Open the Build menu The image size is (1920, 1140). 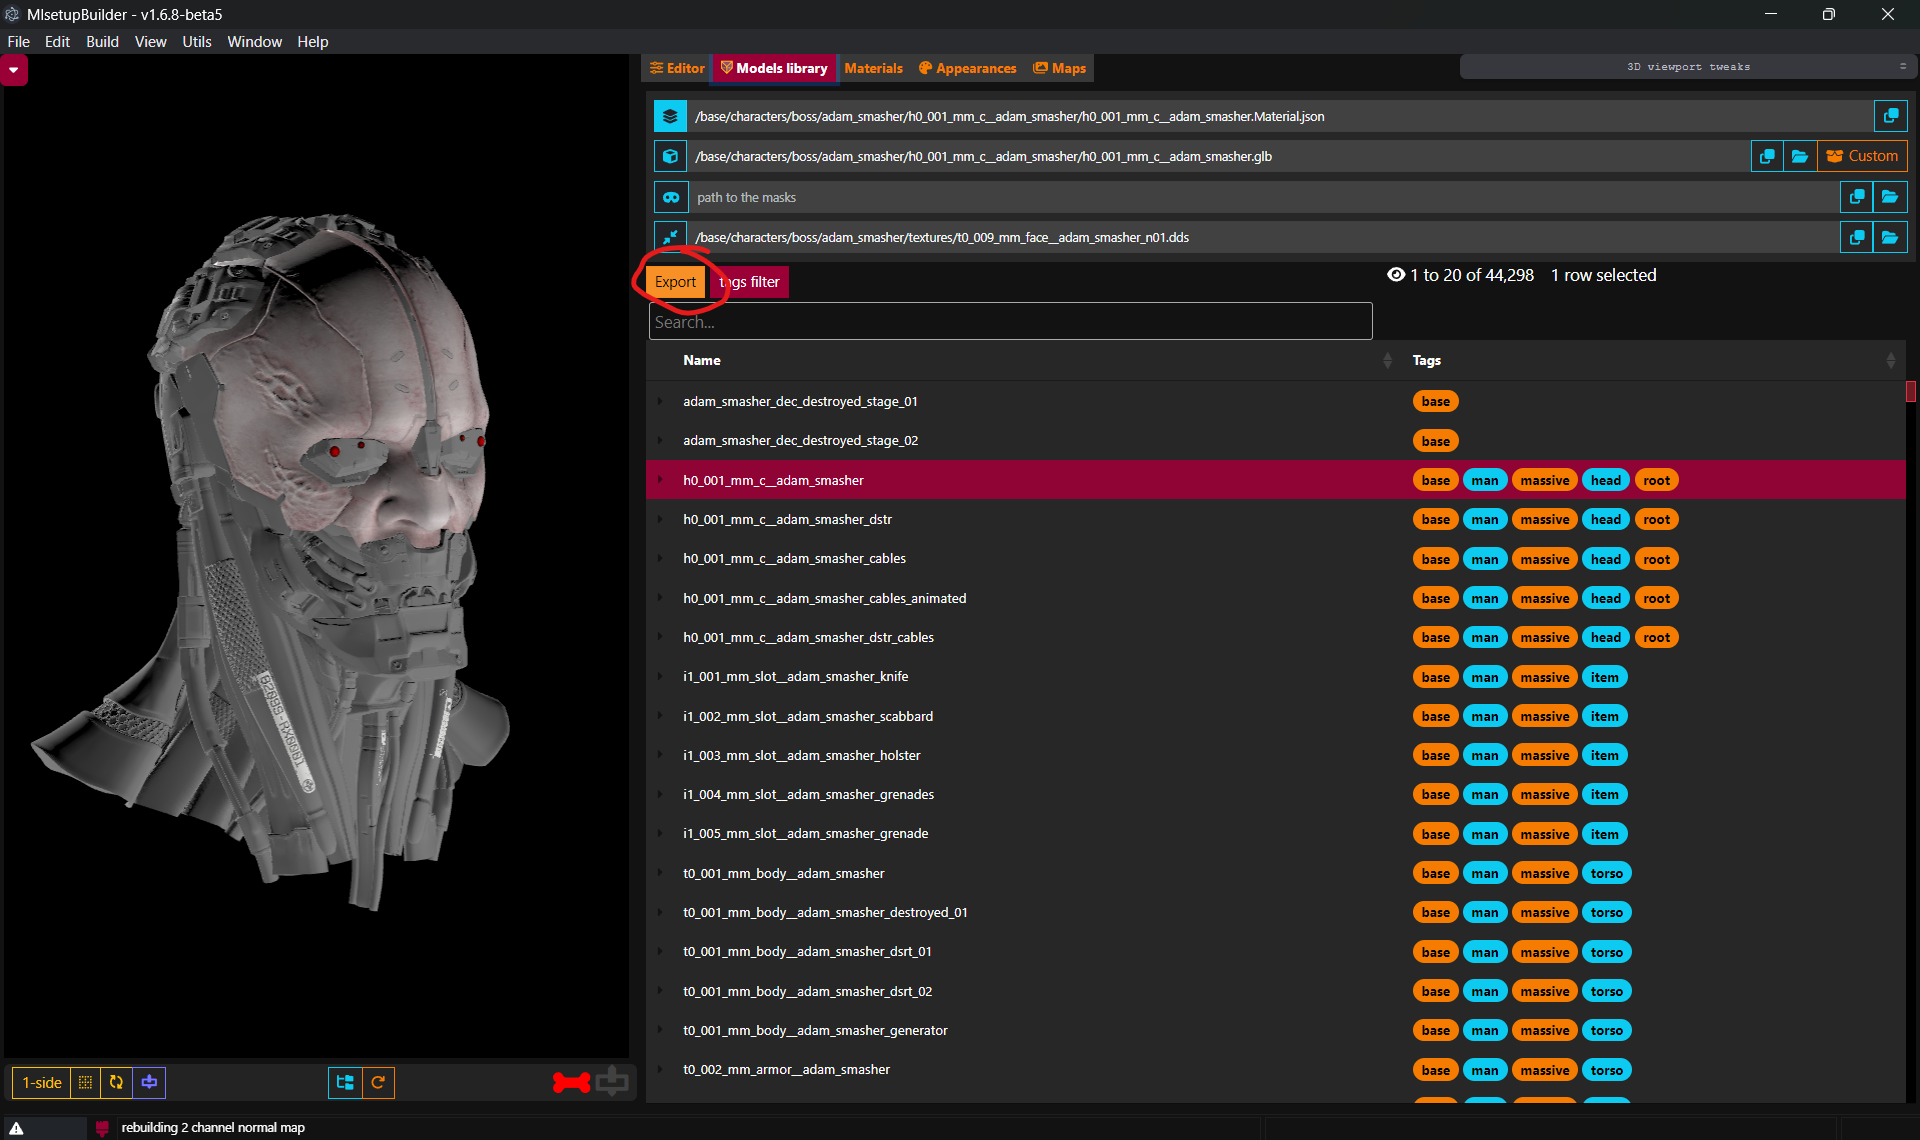[x=102, y=41]
